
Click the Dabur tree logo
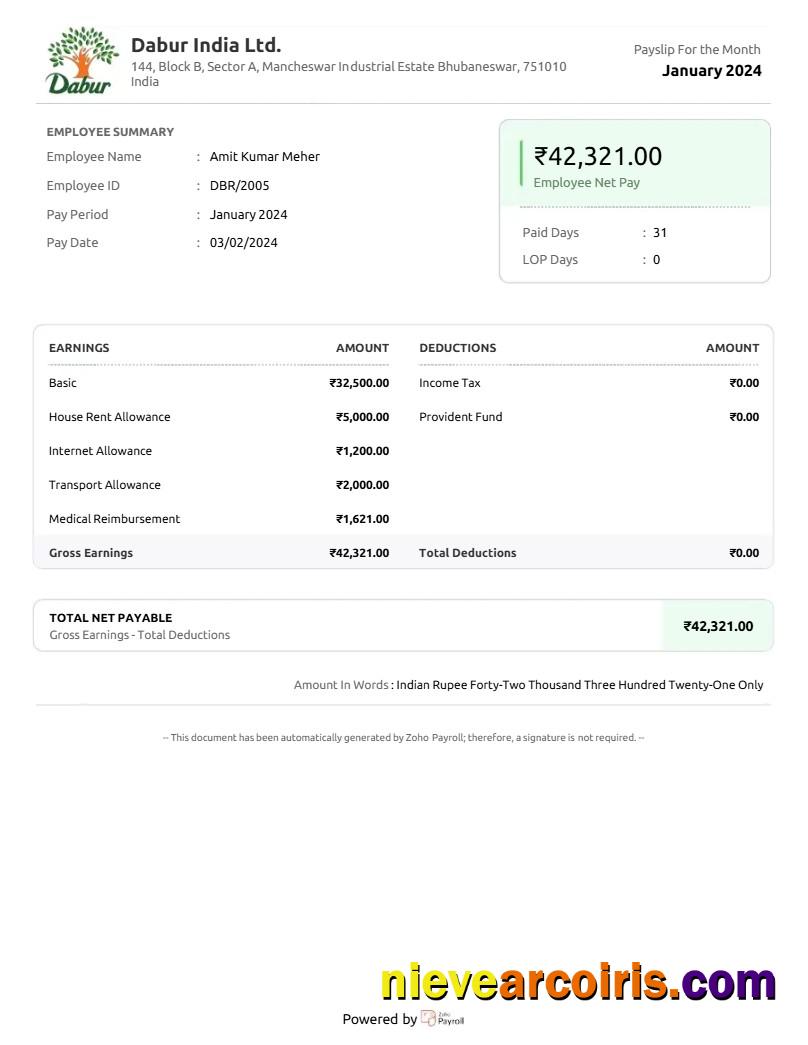(81, 60)
